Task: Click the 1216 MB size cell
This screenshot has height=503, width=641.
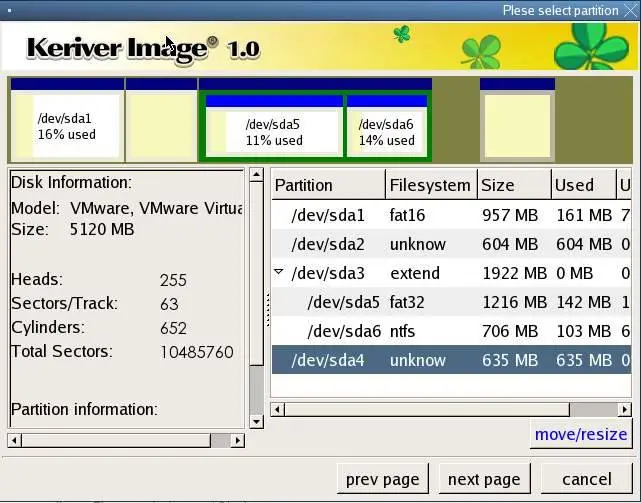Action: [x=514, y=302]
